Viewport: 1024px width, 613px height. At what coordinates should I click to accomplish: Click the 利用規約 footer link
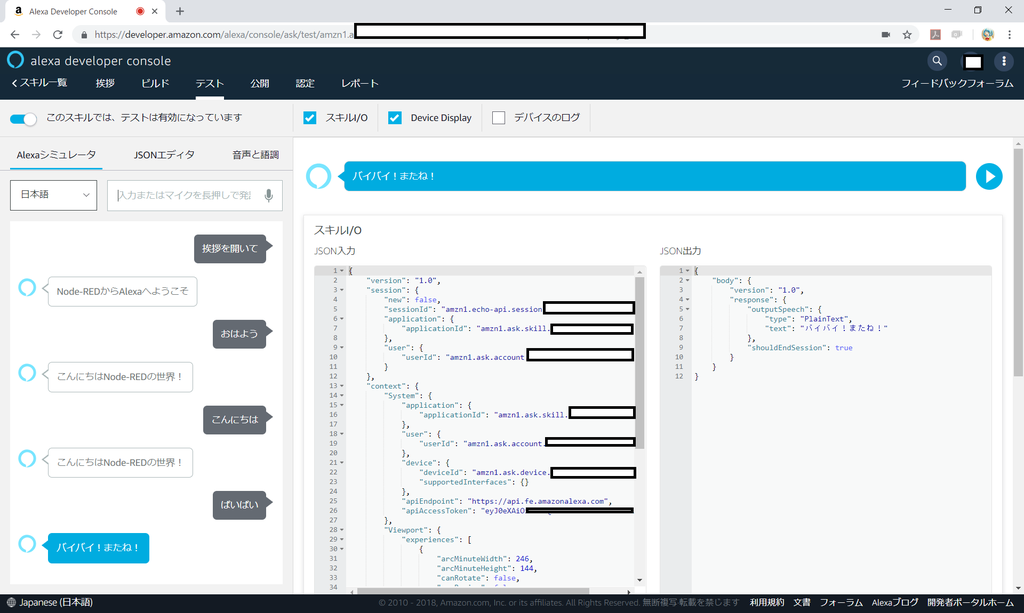pyautogui.click(x=767, y=602)
